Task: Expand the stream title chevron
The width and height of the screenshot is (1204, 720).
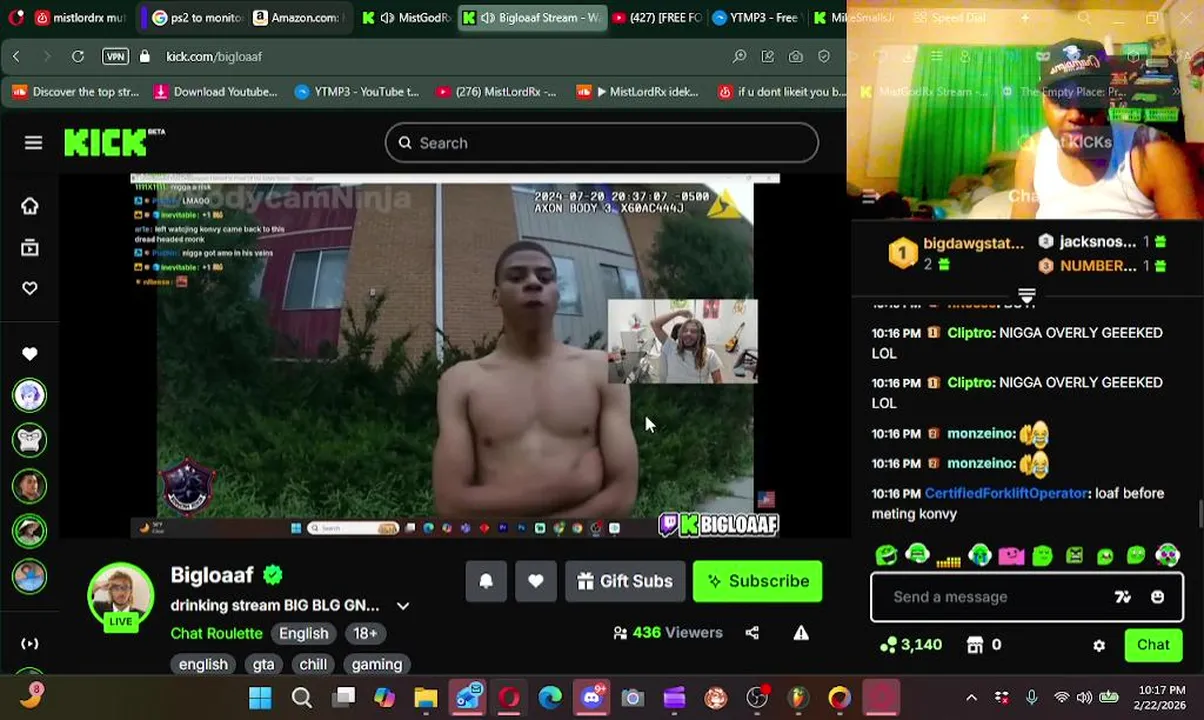Action: coord(403,606)
